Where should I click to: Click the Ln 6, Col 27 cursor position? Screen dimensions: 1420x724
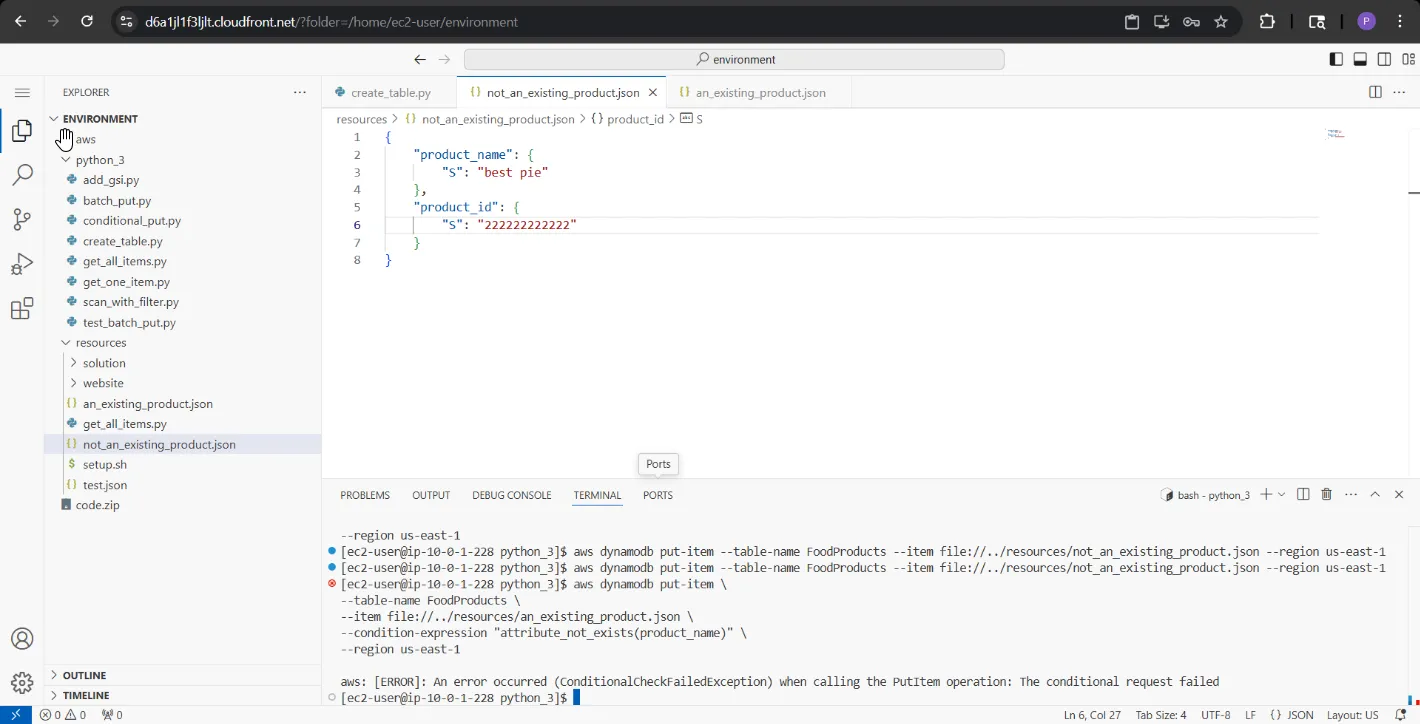(x=1092, y=715)
